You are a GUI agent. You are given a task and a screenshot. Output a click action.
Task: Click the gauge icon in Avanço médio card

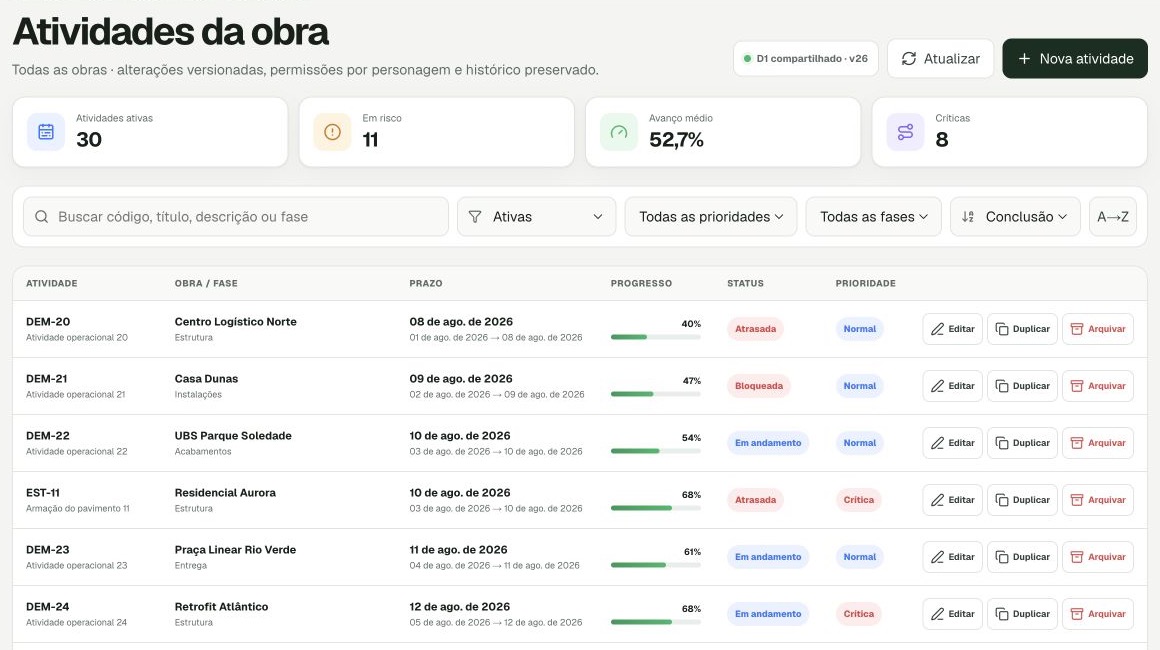tap(618, 132)
